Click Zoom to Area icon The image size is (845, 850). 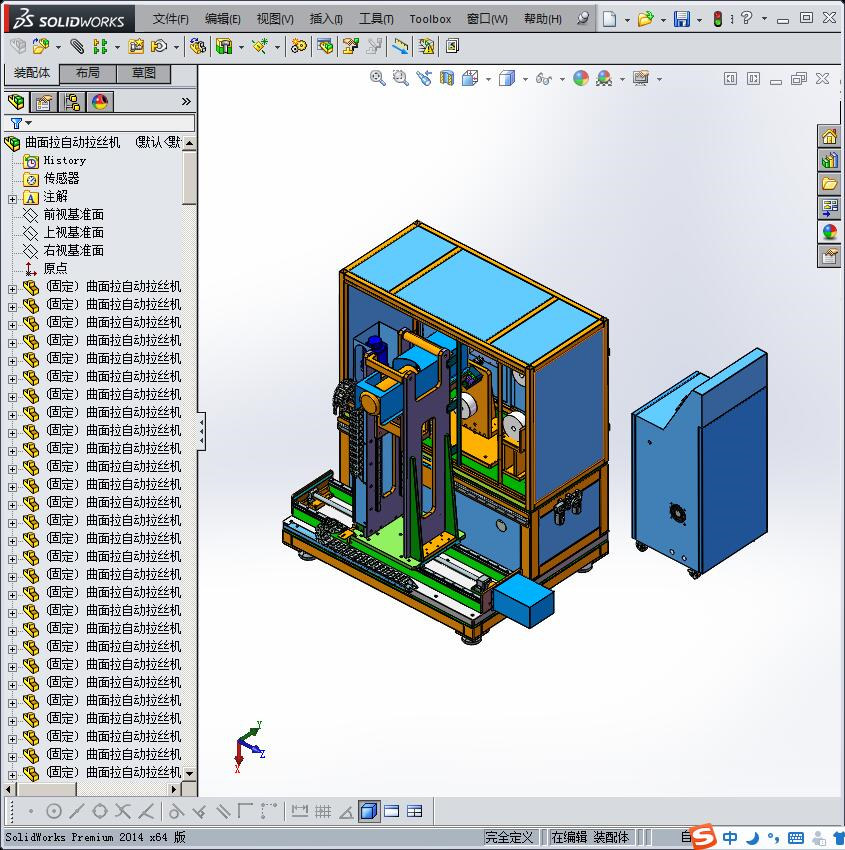pos(401,79)
